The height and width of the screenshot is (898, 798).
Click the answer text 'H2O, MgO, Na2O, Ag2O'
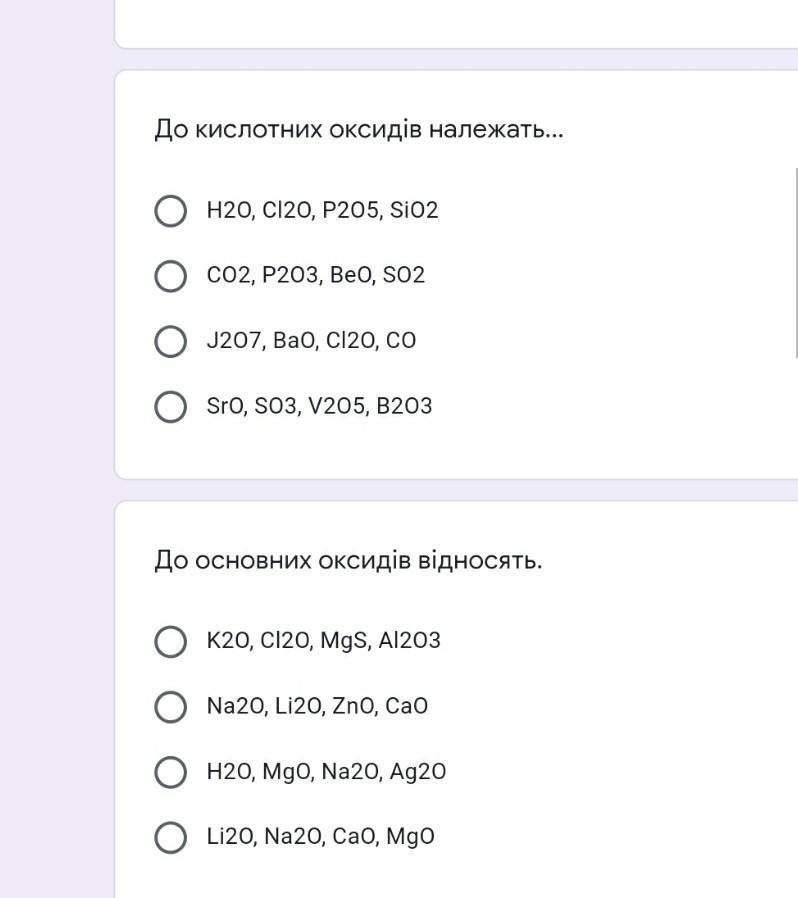tap(326, 772)
